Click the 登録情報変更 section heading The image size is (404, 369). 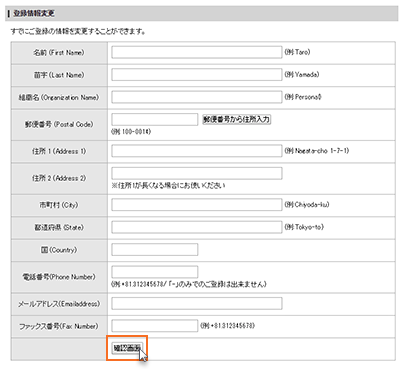[34, 13]
